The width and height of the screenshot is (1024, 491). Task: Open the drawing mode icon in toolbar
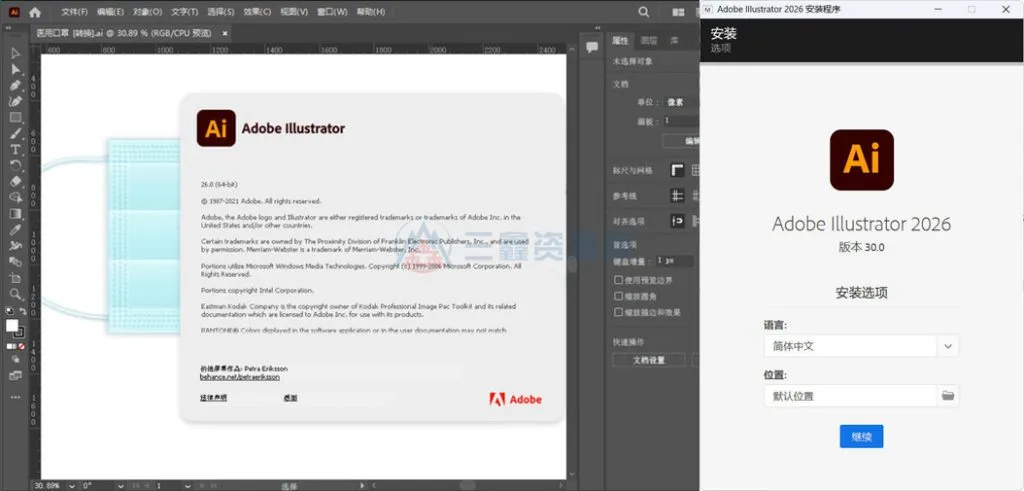(15, 360)
